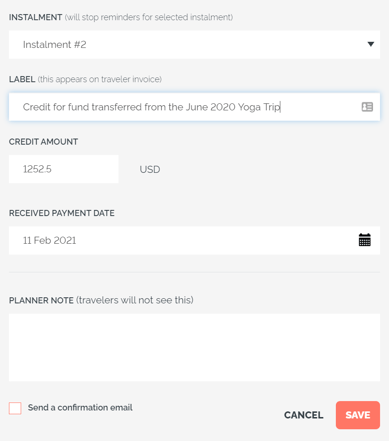This screenshot has width=389, height=441.
Task: Select the Received Payment Date field
Action: pos(194,240)
